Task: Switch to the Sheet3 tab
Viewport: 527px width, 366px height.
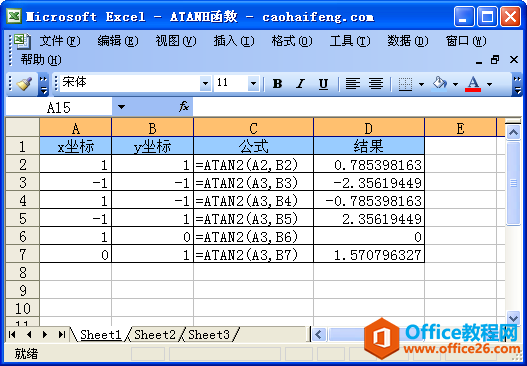Action: [x=209, y=334]
